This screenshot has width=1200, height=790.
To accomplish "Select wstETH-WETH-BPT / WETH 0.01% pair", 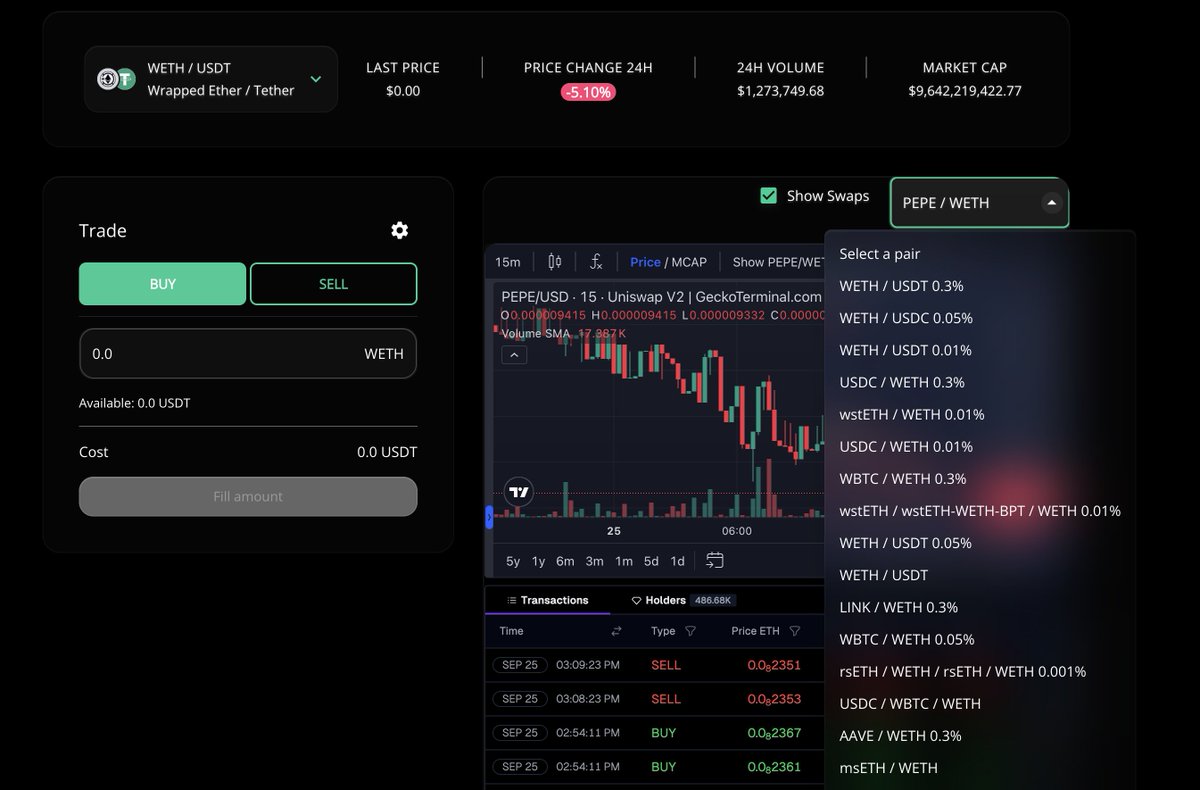I will [x=980, y=511].
